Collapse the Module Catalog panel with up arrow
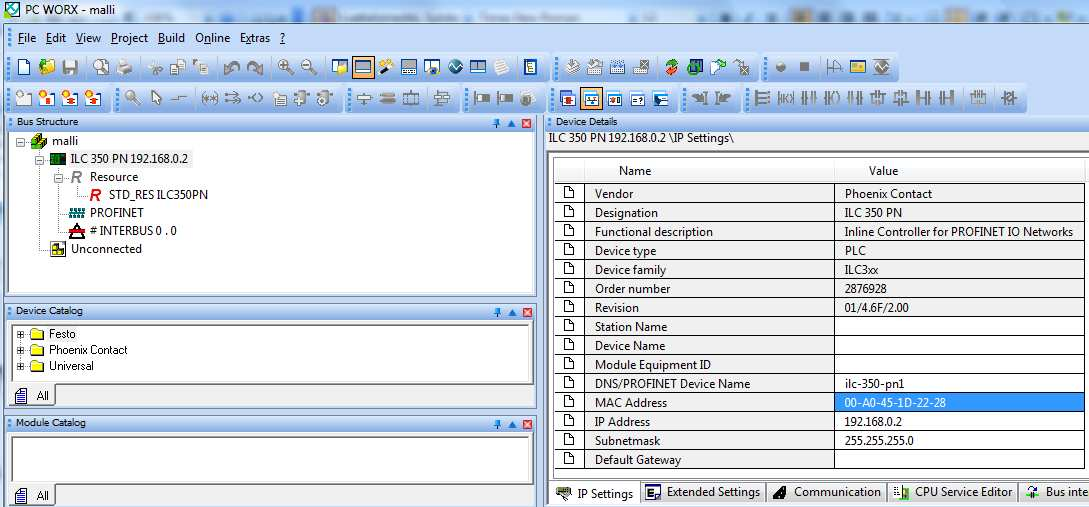This screenshot has width=1089, height=507. [512, 424]
